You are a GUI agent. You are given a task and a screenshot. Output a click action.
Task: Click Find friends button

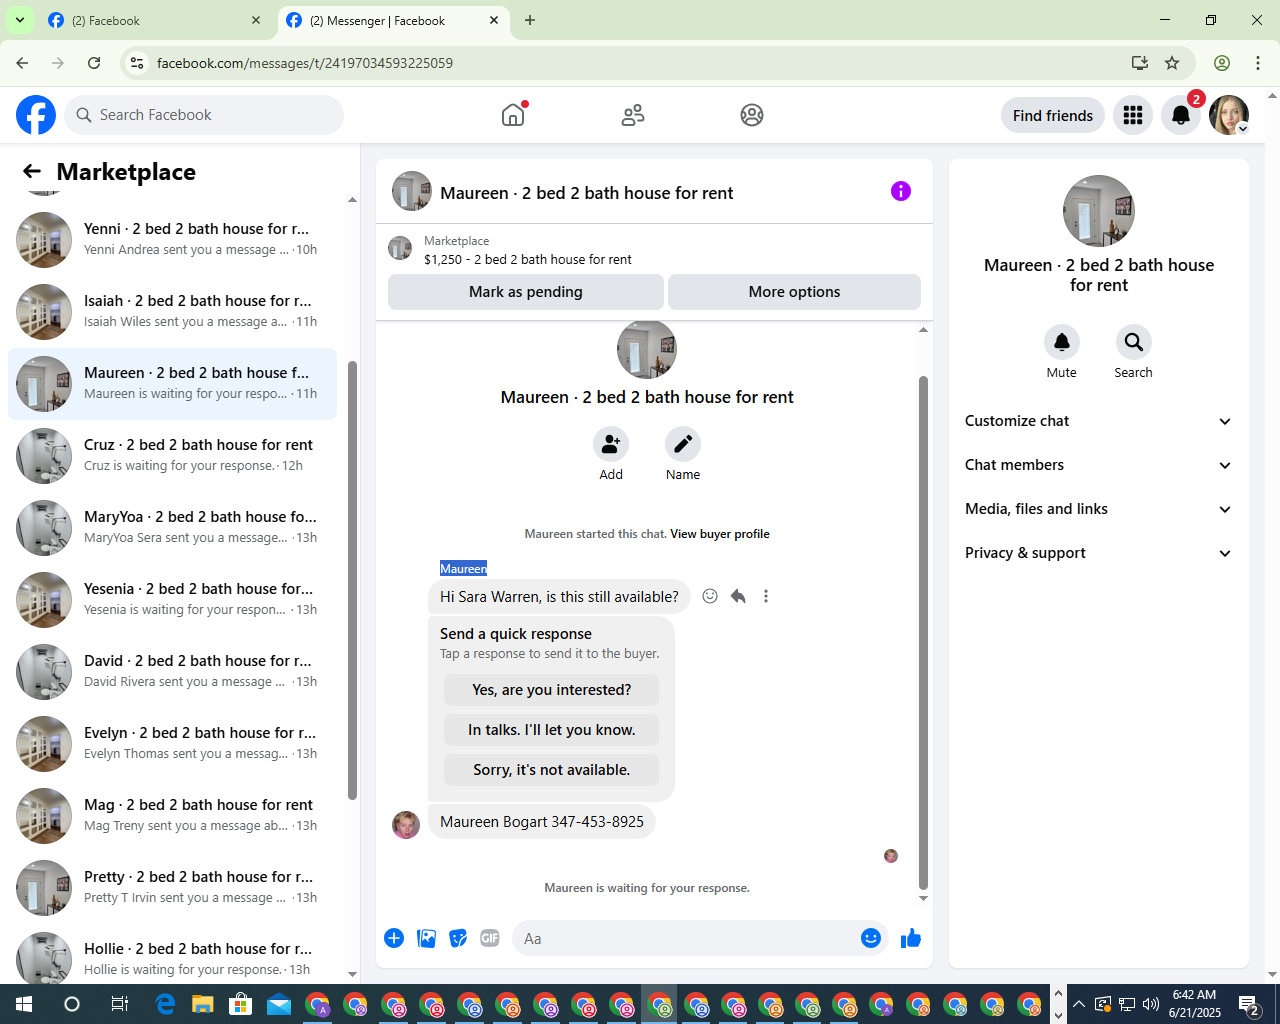pyautogui.click(x=1053, y=115)
